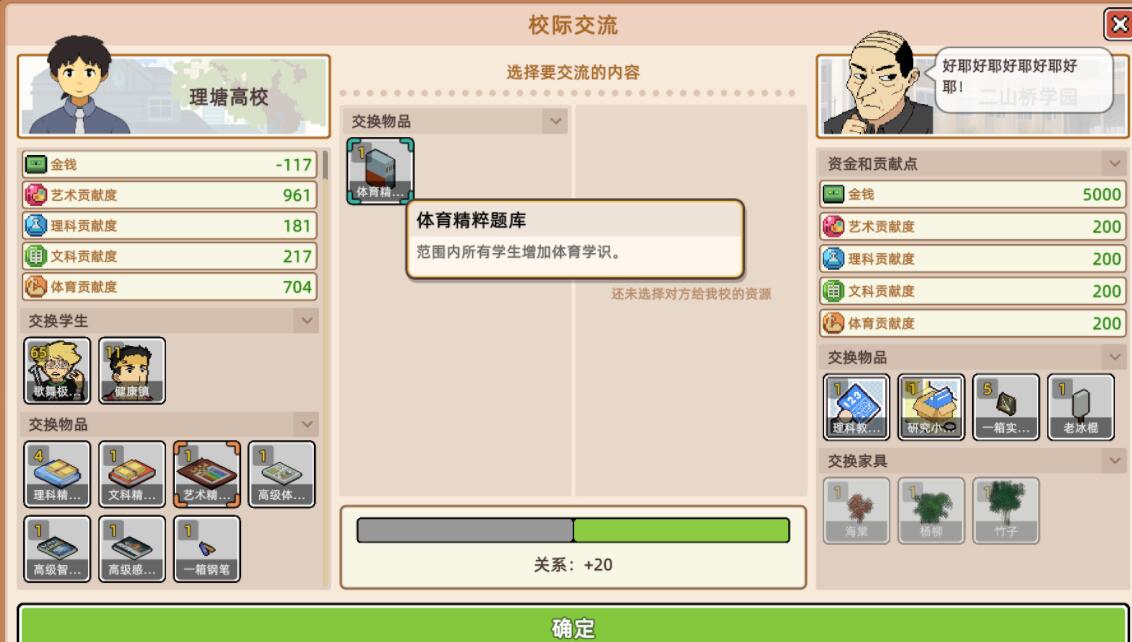Select the 文科精粹 item icon
Screen dimensions: 1132x642
click(x=132, y=474)
